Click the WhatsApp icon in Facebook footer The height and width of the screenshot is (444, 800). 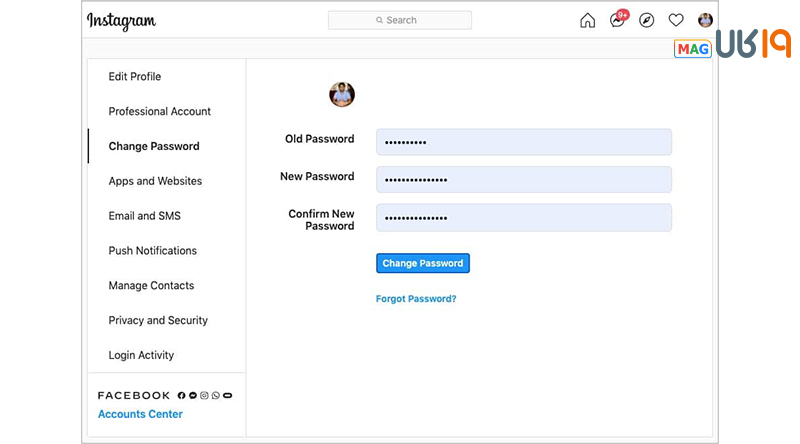pyautogui.click(x=216, y=396)
